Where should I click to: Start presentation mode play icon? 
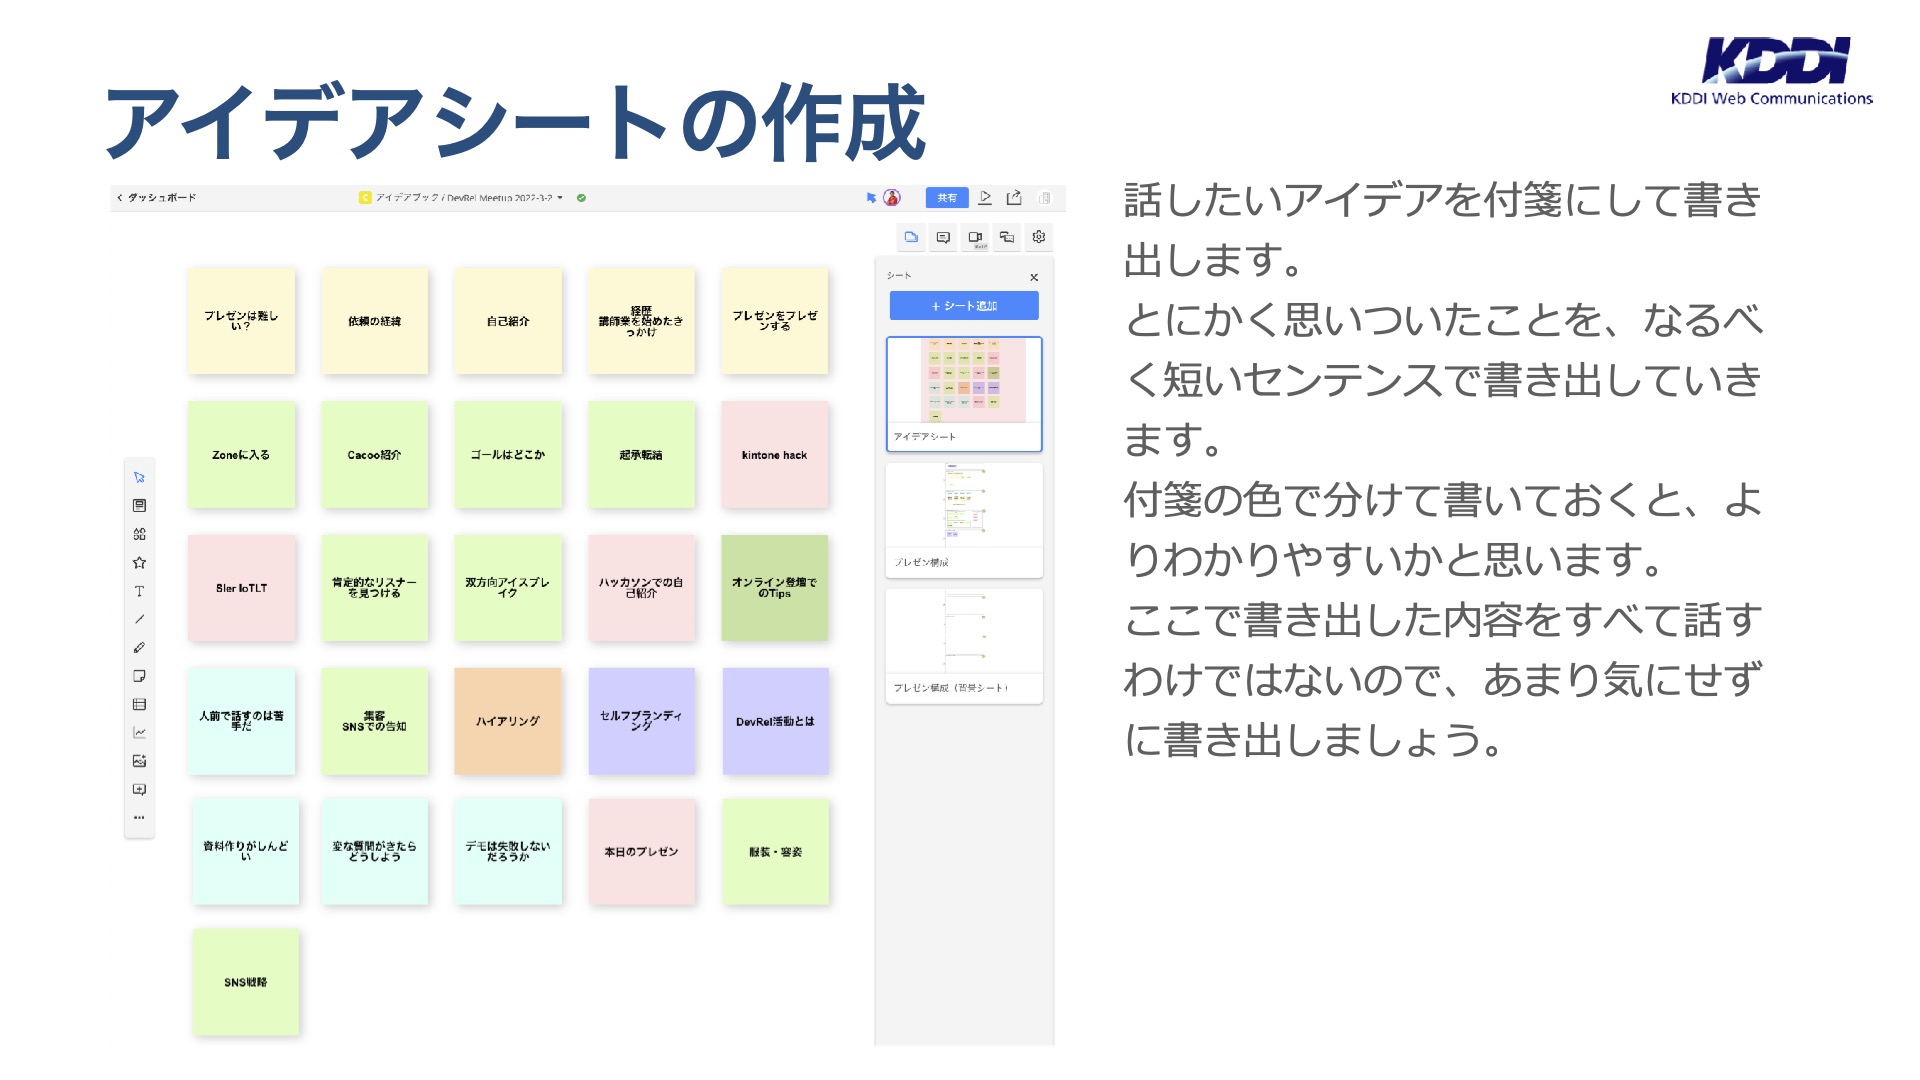(985, 198)
